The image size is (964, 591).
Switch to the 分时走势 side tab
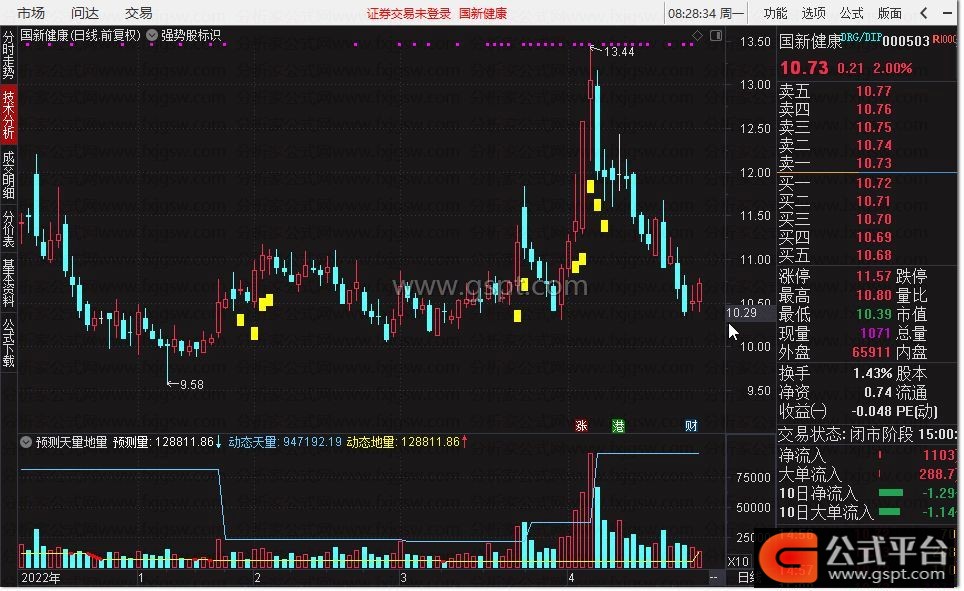point(9,55)
